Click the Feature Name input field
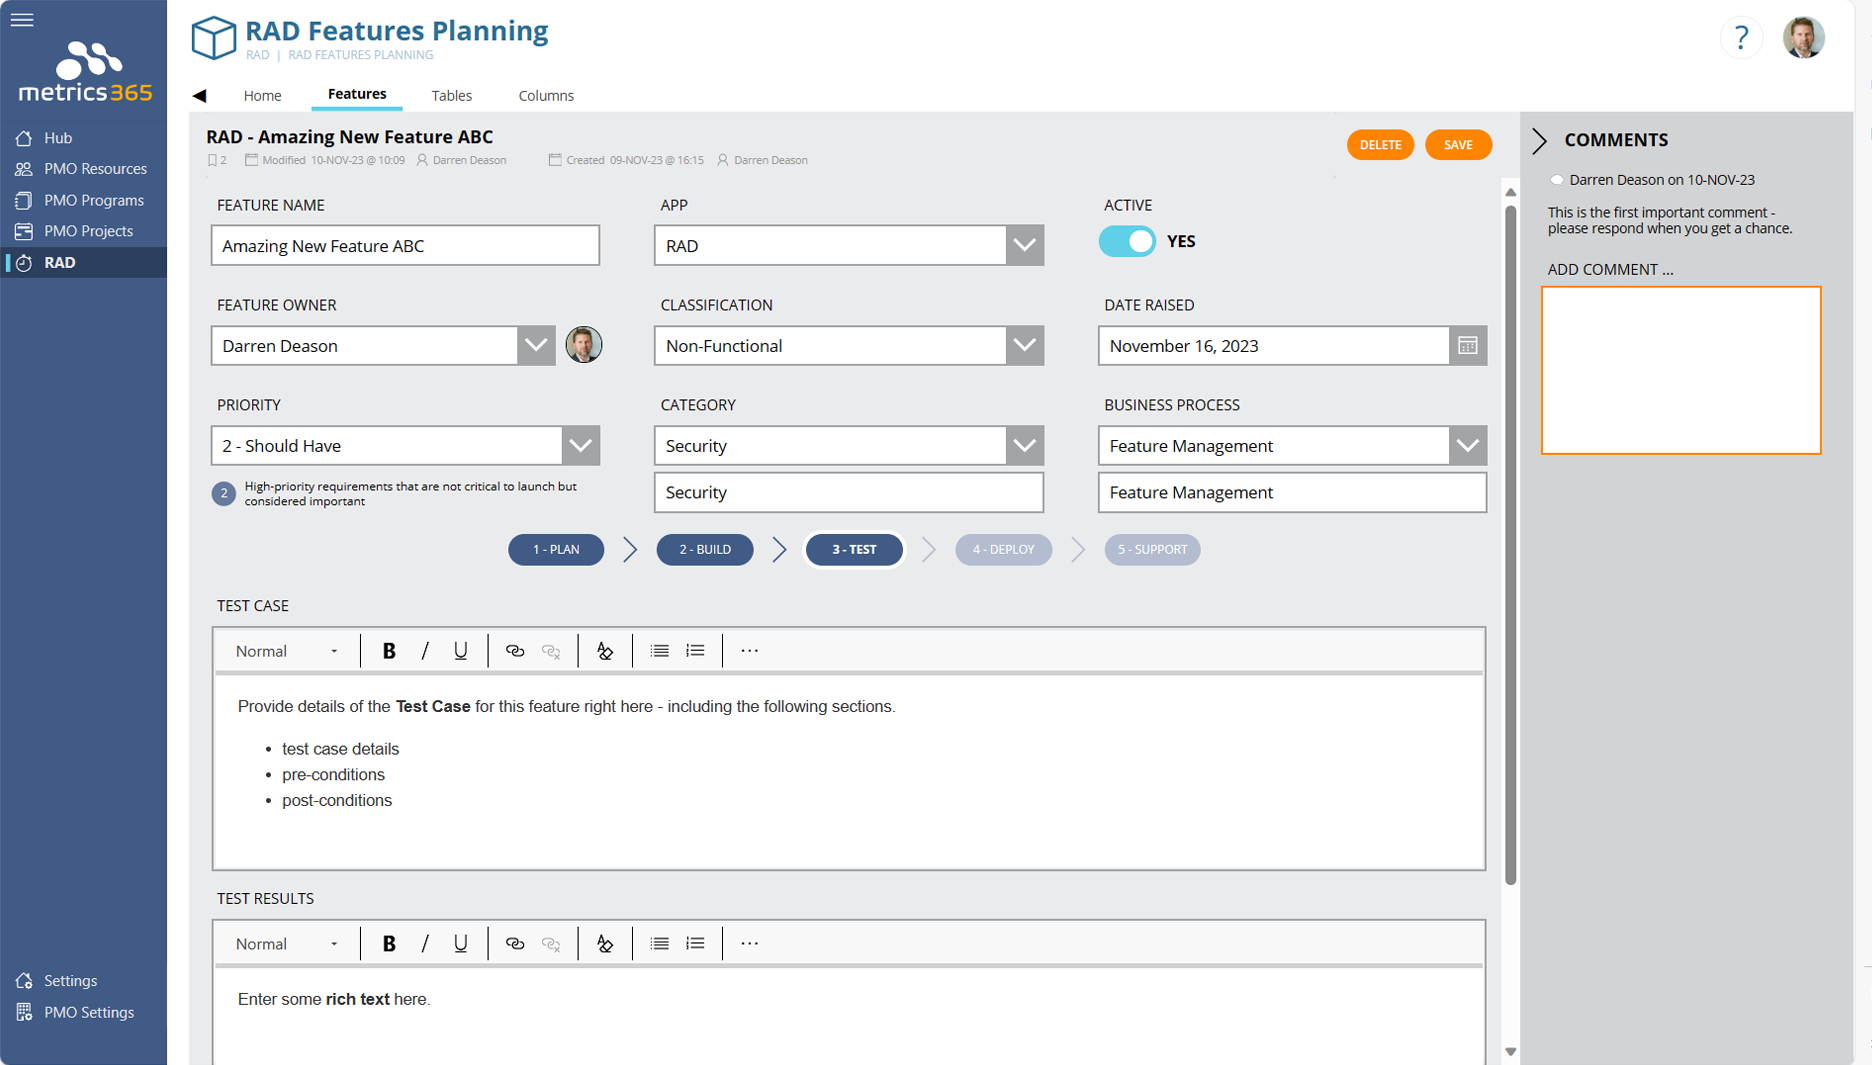The width and height of the screenshot is (1872, 1065). [x=405, y=245]
